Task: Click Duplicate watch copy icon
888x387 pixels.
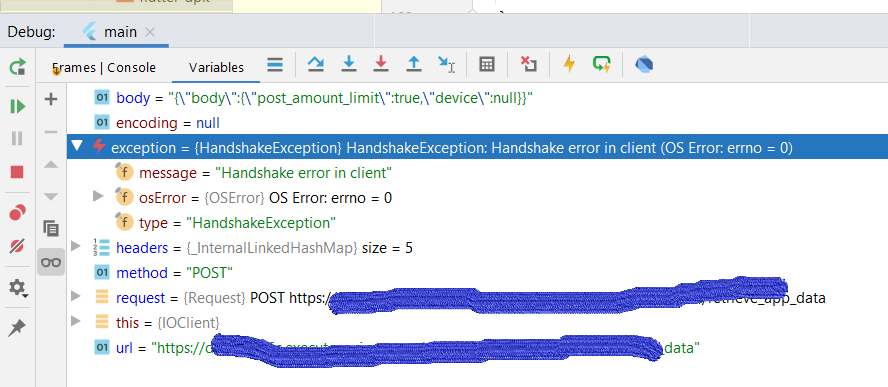Action: click(x=51, y=228)
